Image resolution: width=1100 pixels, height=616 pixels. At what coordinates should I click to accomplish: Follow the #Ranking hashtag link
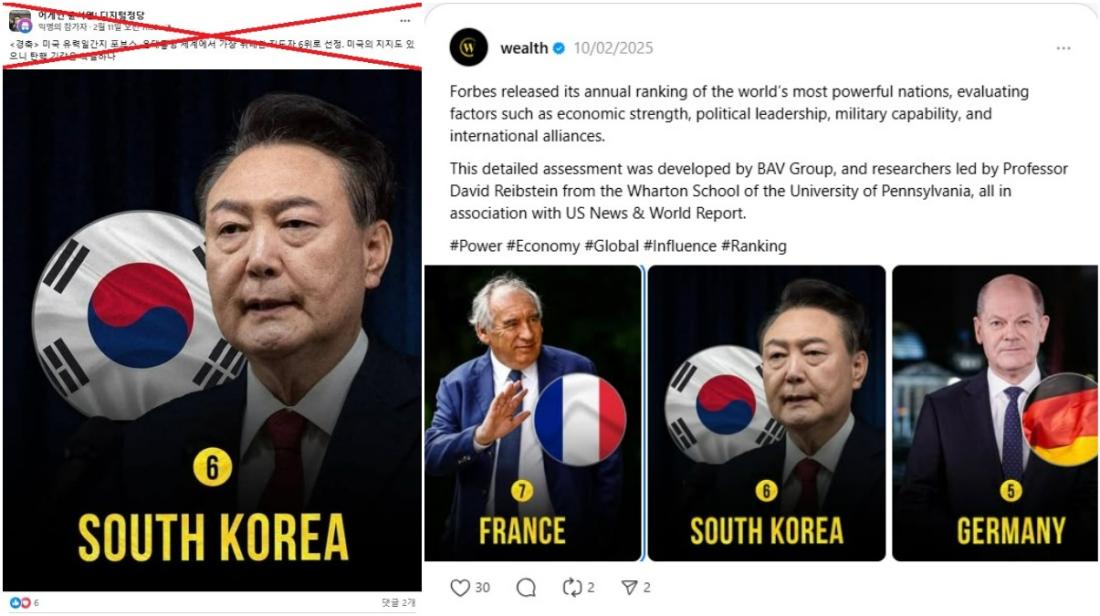point(753,246)
